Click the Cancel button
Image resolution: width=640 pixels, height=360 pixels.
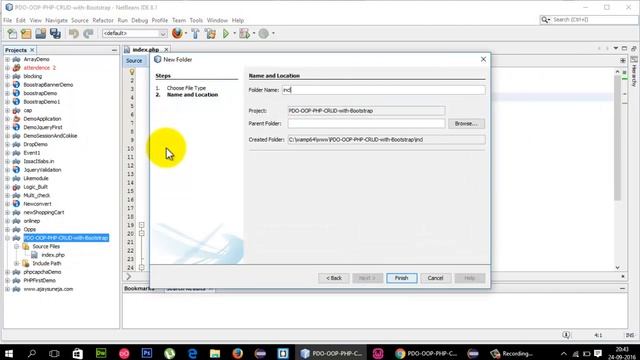click(x=436, y=278)
